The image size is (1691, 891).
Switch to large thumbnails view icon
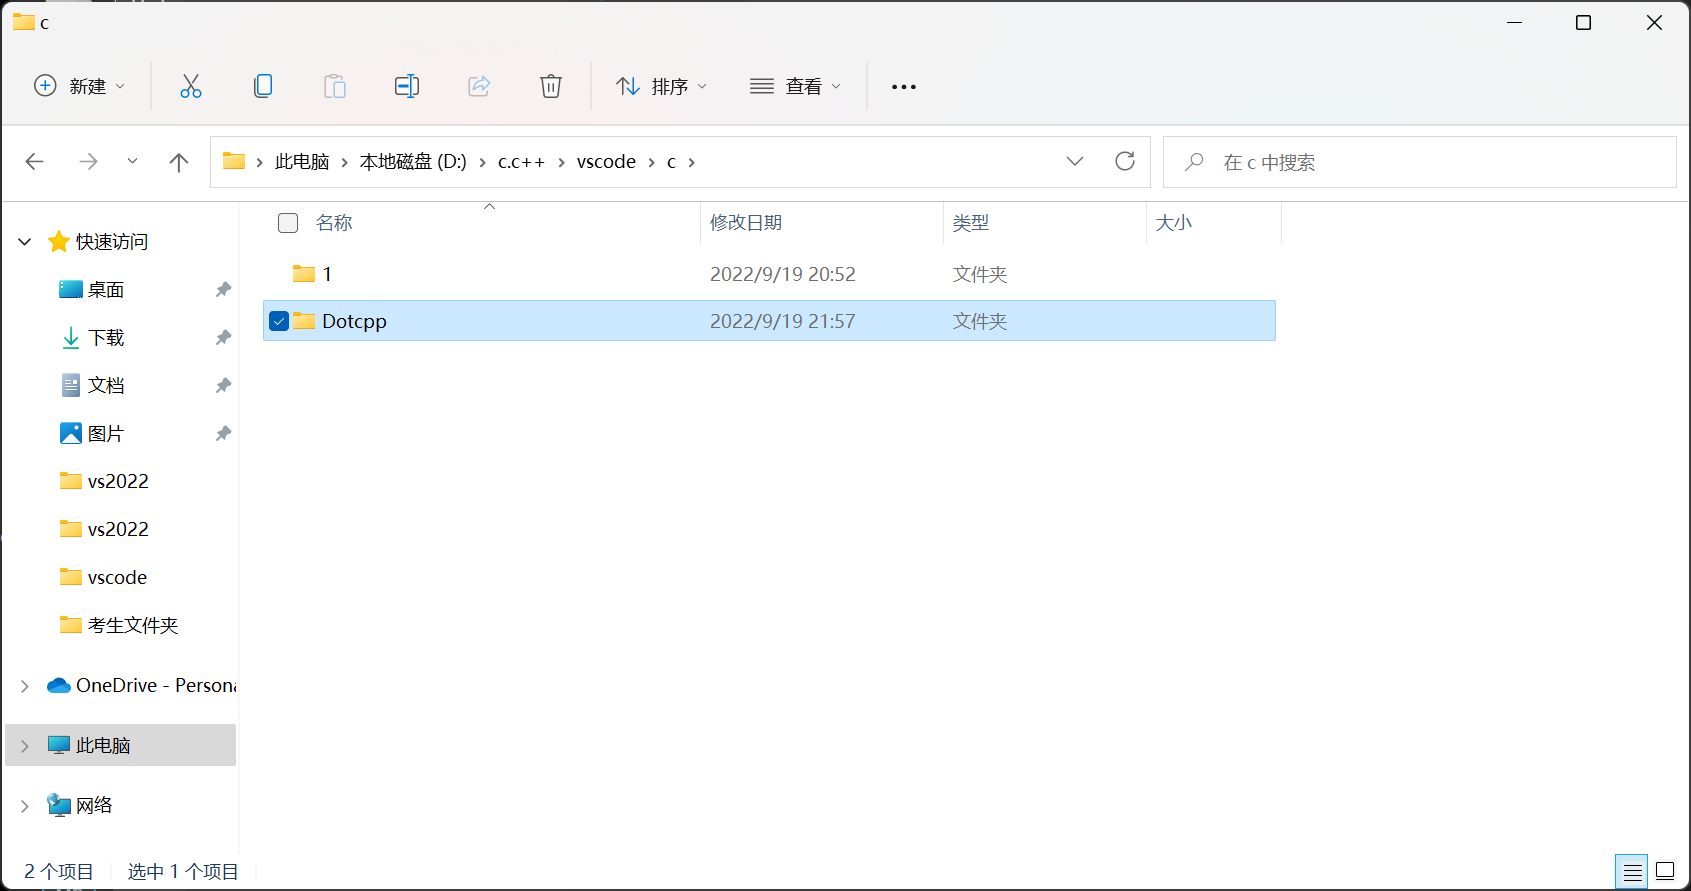(x=1664, y=871)
